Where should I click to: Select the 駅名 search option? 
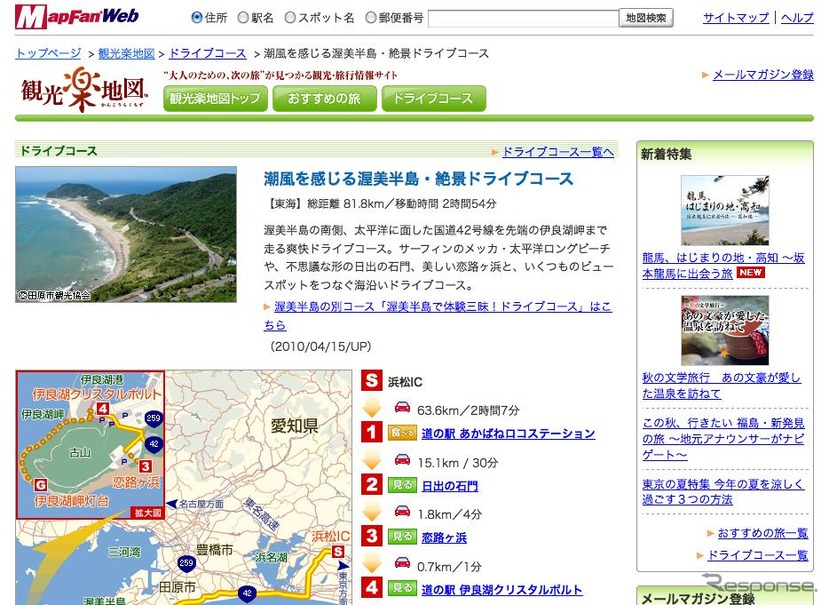[243, 18]
